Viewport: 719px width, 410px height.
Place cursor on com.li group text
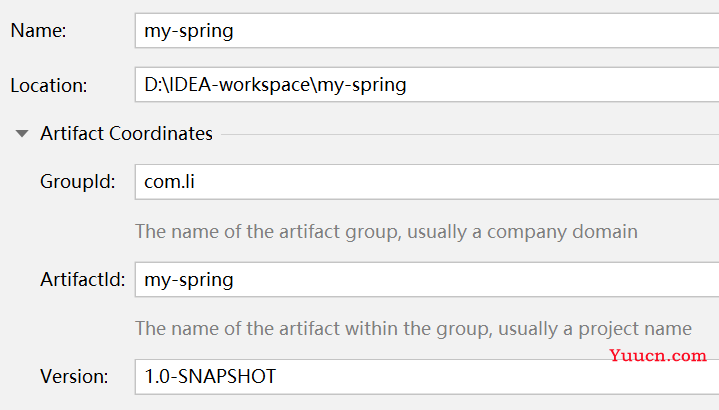coord(171,182)
